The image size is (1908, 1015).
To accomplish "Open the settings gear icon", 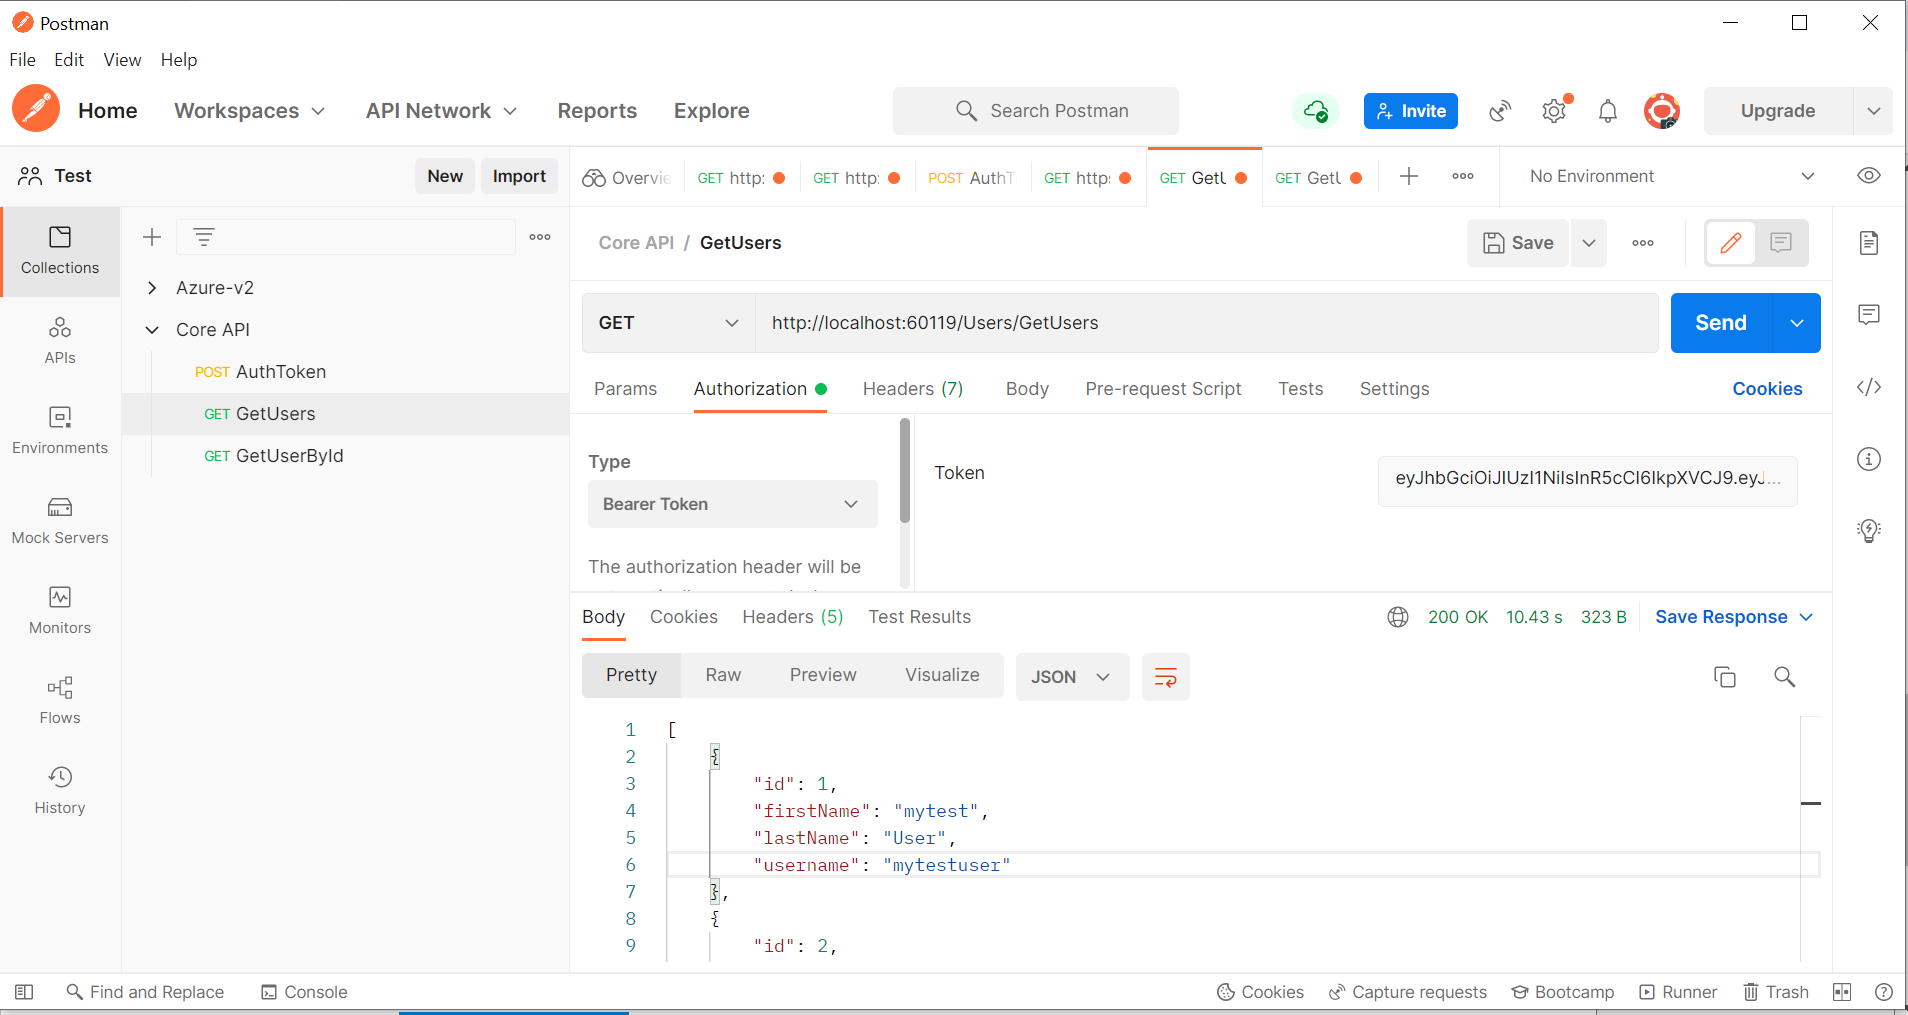I will (x=1554, y=111).
